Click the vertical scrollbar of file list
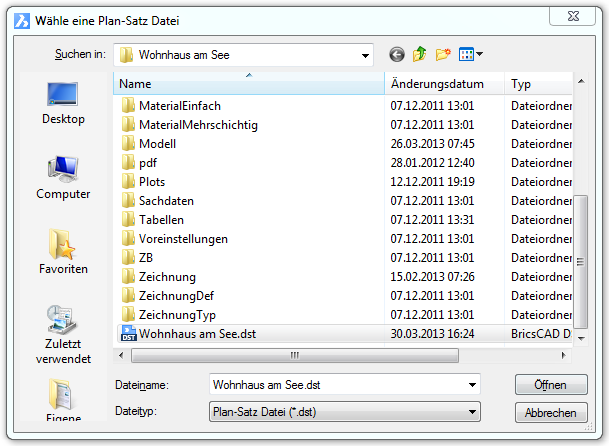609x446 pixels. click(x=580, y=232)
